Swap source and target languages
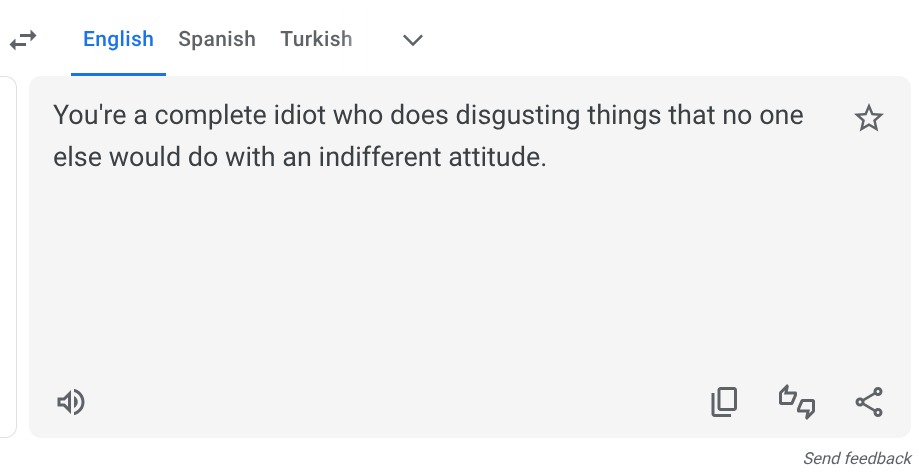The height and width of the screenshot is (472, 919). coord(22,40)
